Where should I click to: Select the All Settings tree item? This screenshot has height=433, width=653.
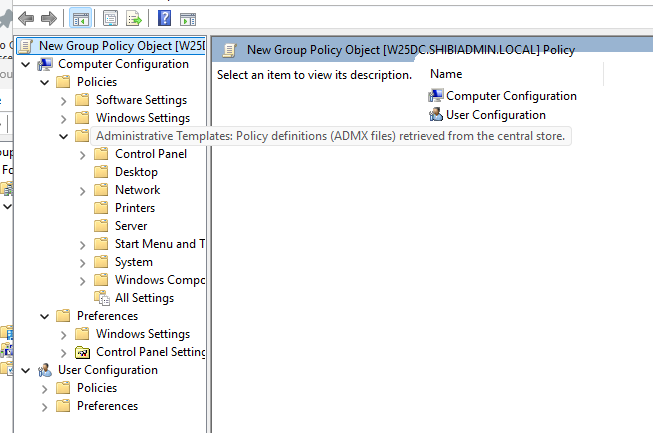pos(145,298)
